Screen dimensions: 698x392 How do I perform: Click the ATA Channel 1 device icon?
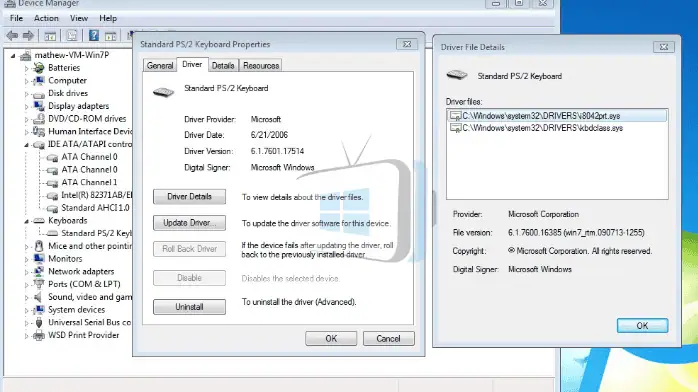point(53,183)
